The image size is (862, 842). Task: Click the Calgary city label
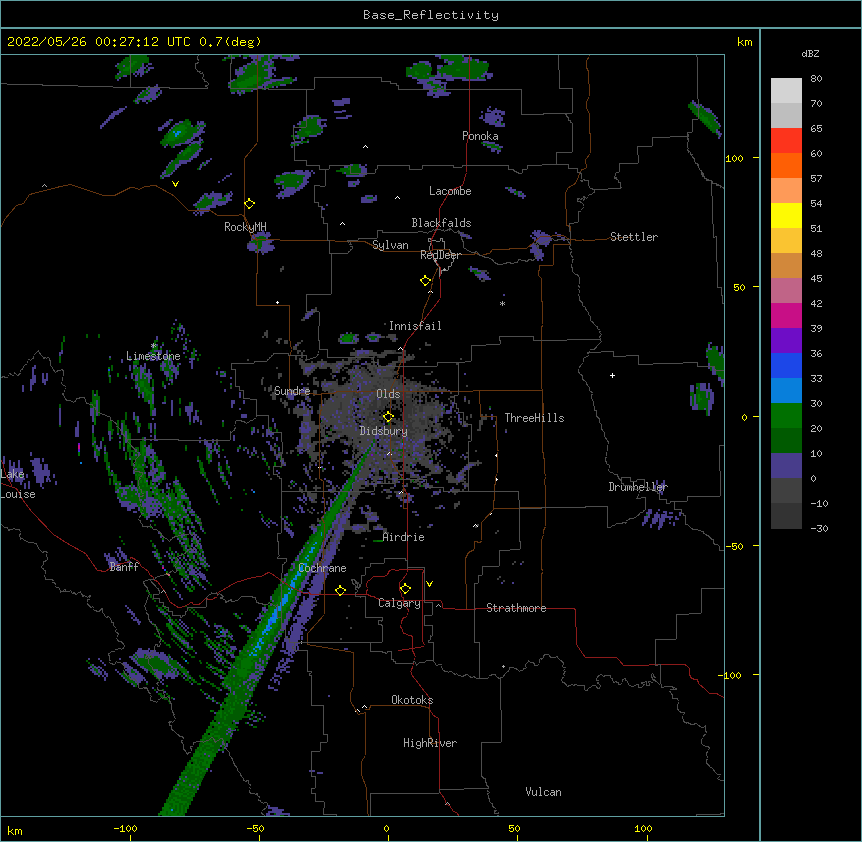click(x=399, y=603)
